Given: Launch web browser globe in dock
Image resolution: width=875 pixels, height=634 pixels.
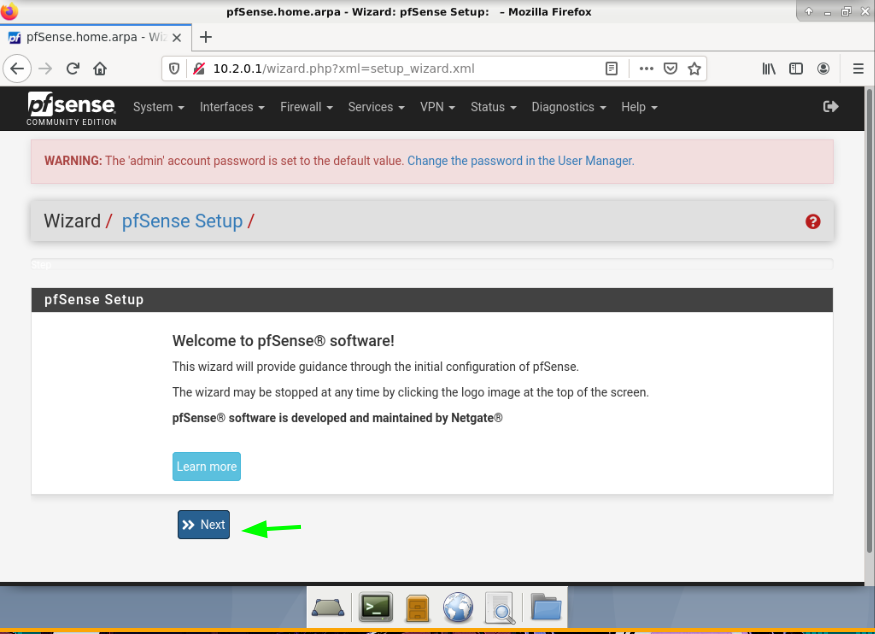Looking at the screenshot, I should click(x=458, y=607).
